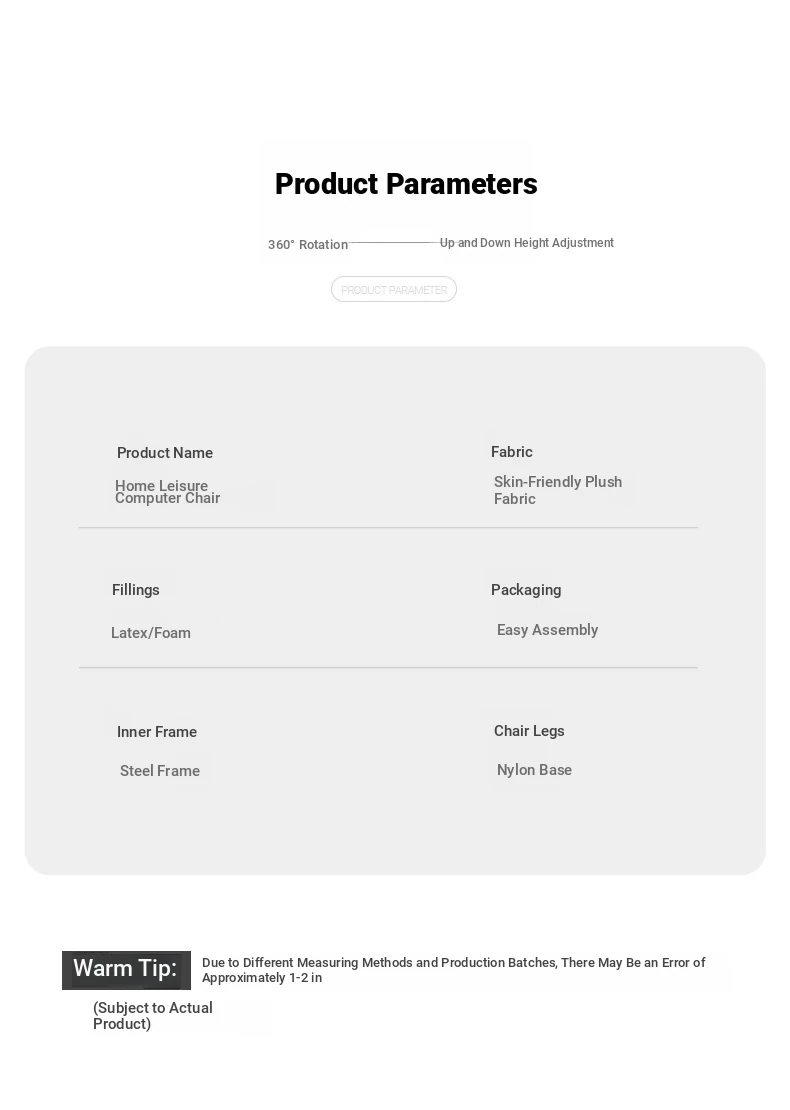
Task: Click the Steel Frame value
Action: 160,771
